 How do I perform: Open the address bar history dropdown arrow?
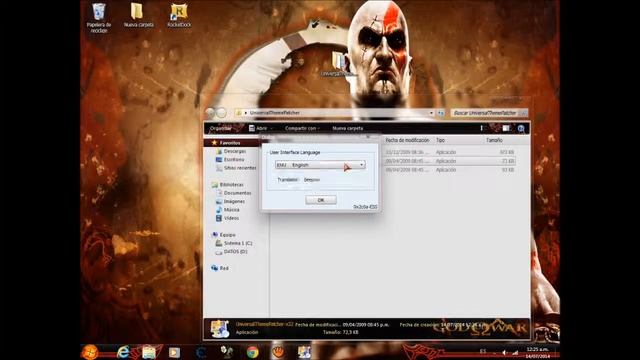point(431,113)
